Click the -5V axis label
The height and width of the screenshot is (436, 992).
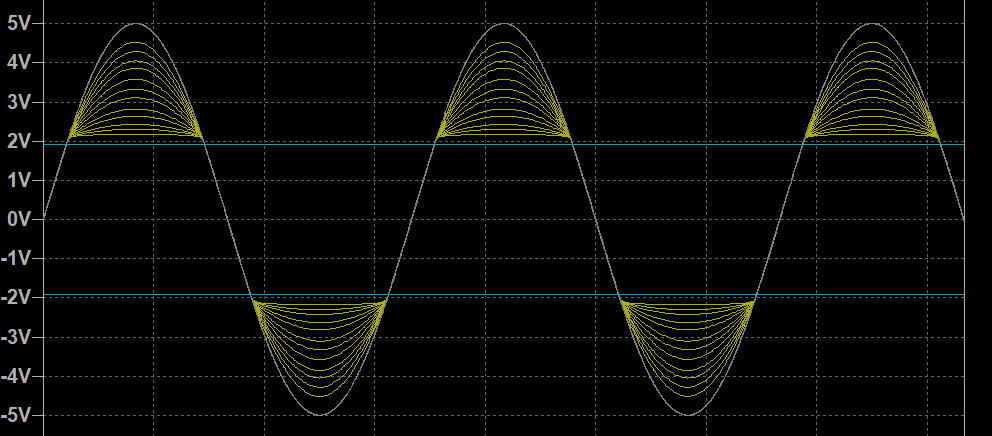(16, 416)
